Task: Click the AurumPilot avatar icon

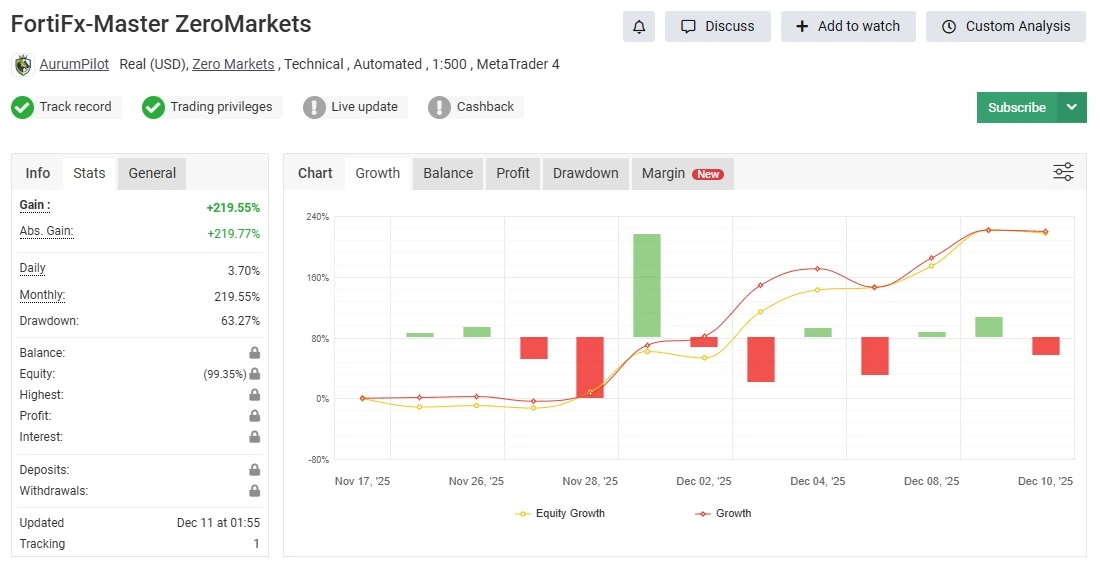Action: [x=23, y=65]
